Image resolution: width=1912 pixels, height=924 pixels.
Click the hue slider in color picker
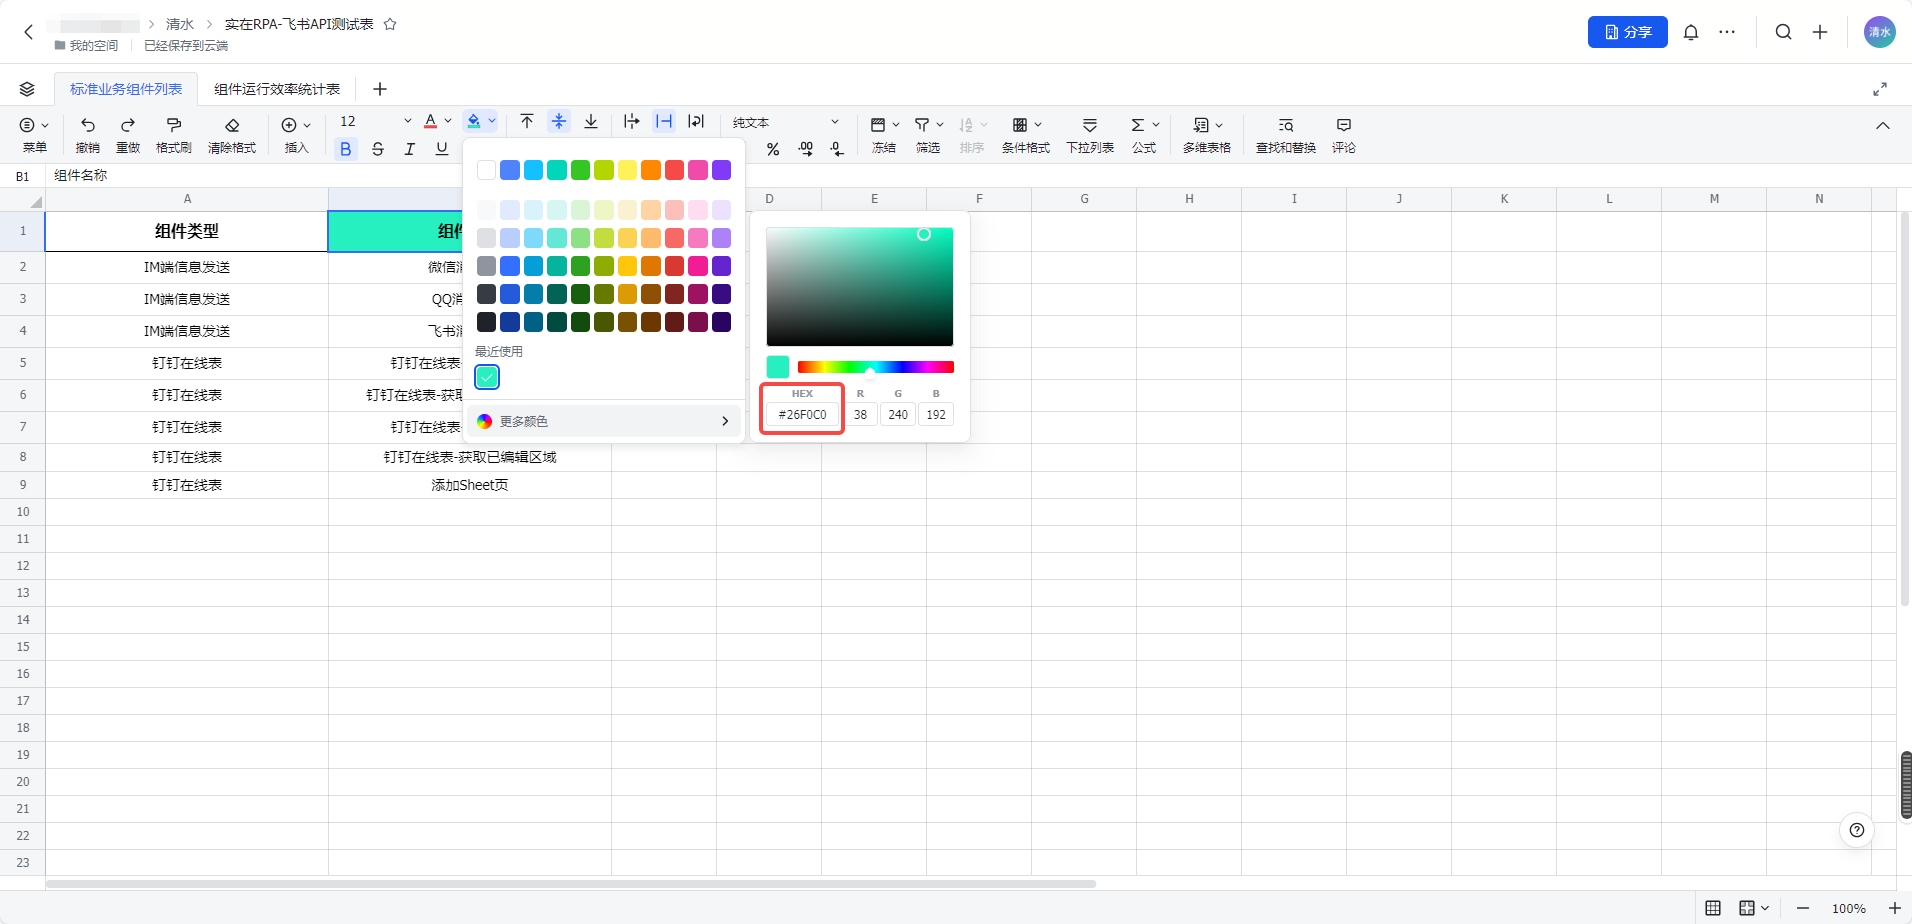coord(875,367)
